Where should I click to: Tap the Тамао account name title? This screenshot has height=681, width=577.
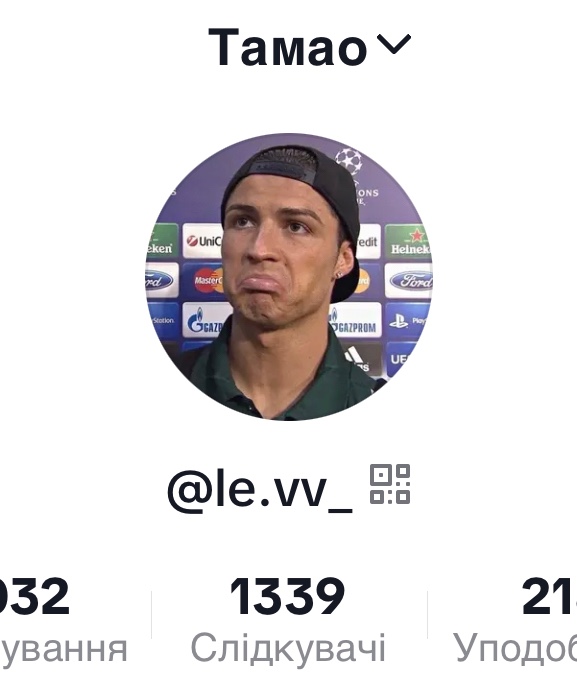288,47
